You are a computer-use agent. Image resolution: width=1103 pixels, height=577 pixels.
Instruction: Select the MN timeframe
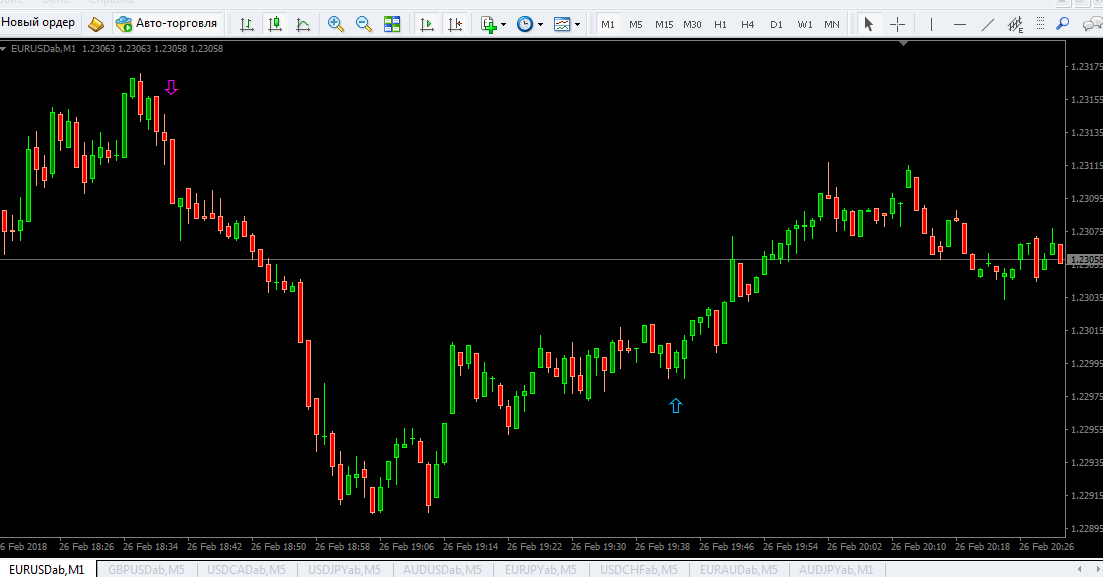coord(832,24)
